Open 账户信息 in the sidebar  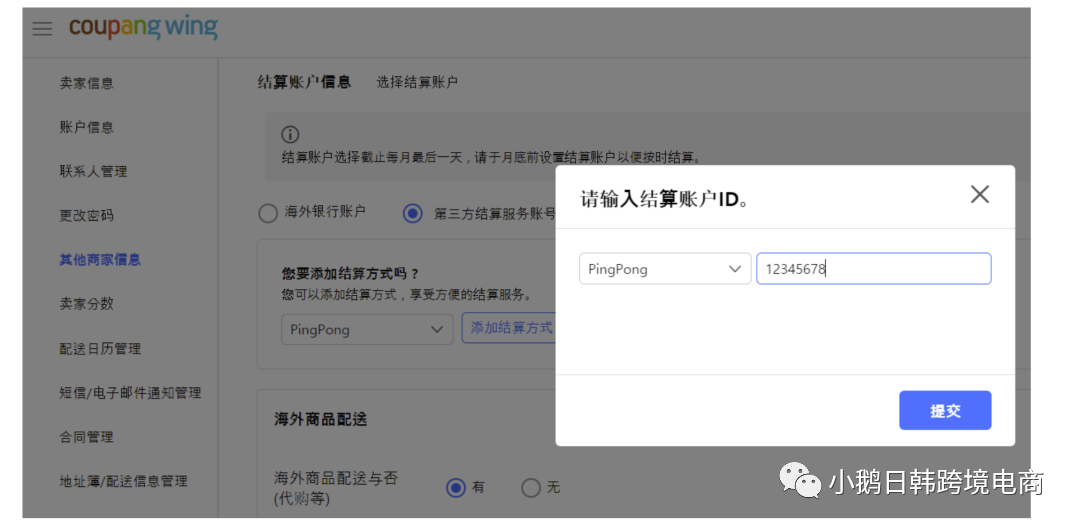87,127
